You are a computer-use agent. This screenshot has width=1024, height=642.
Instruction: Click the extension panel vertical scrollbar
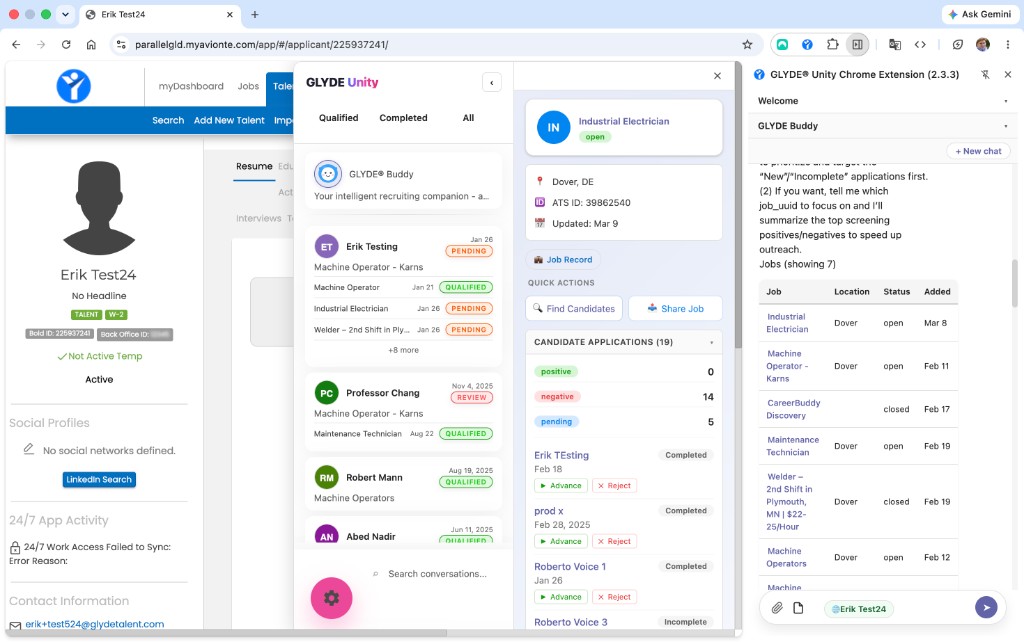(x=1014, y=283)
